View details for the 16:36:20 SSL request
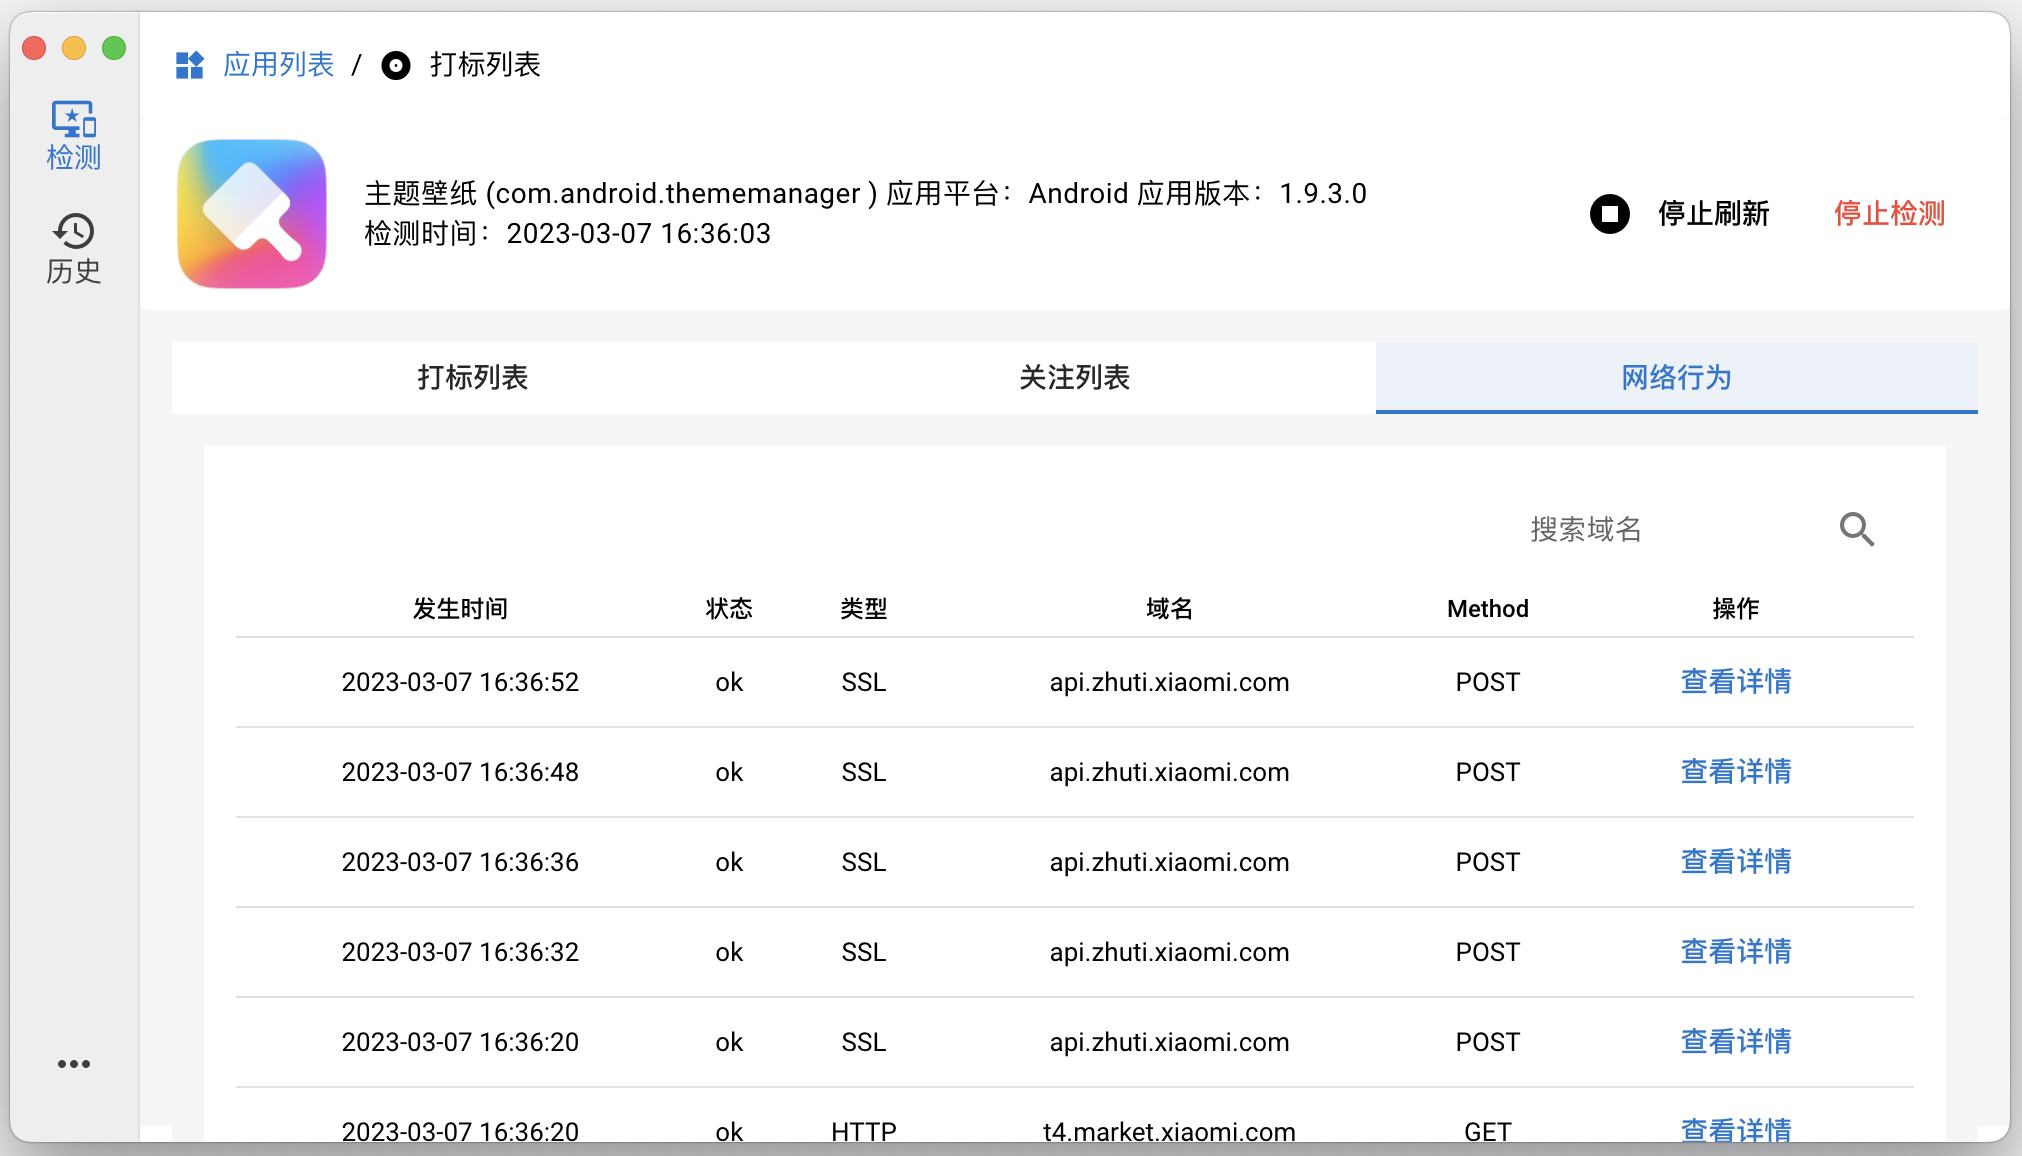 1736,1042
